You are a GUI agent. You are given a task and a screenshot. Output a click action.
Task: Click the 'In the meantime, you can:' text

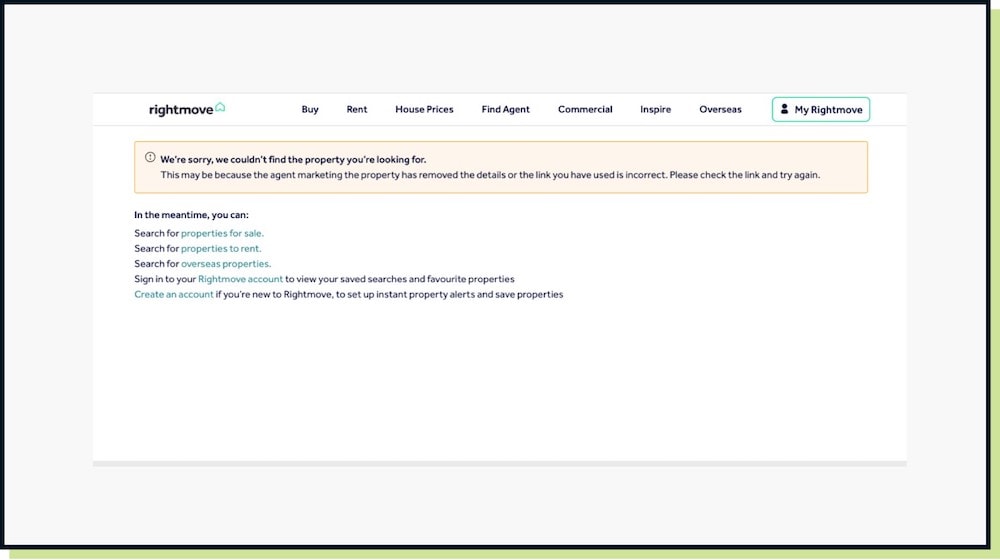(x=191, y=215)
